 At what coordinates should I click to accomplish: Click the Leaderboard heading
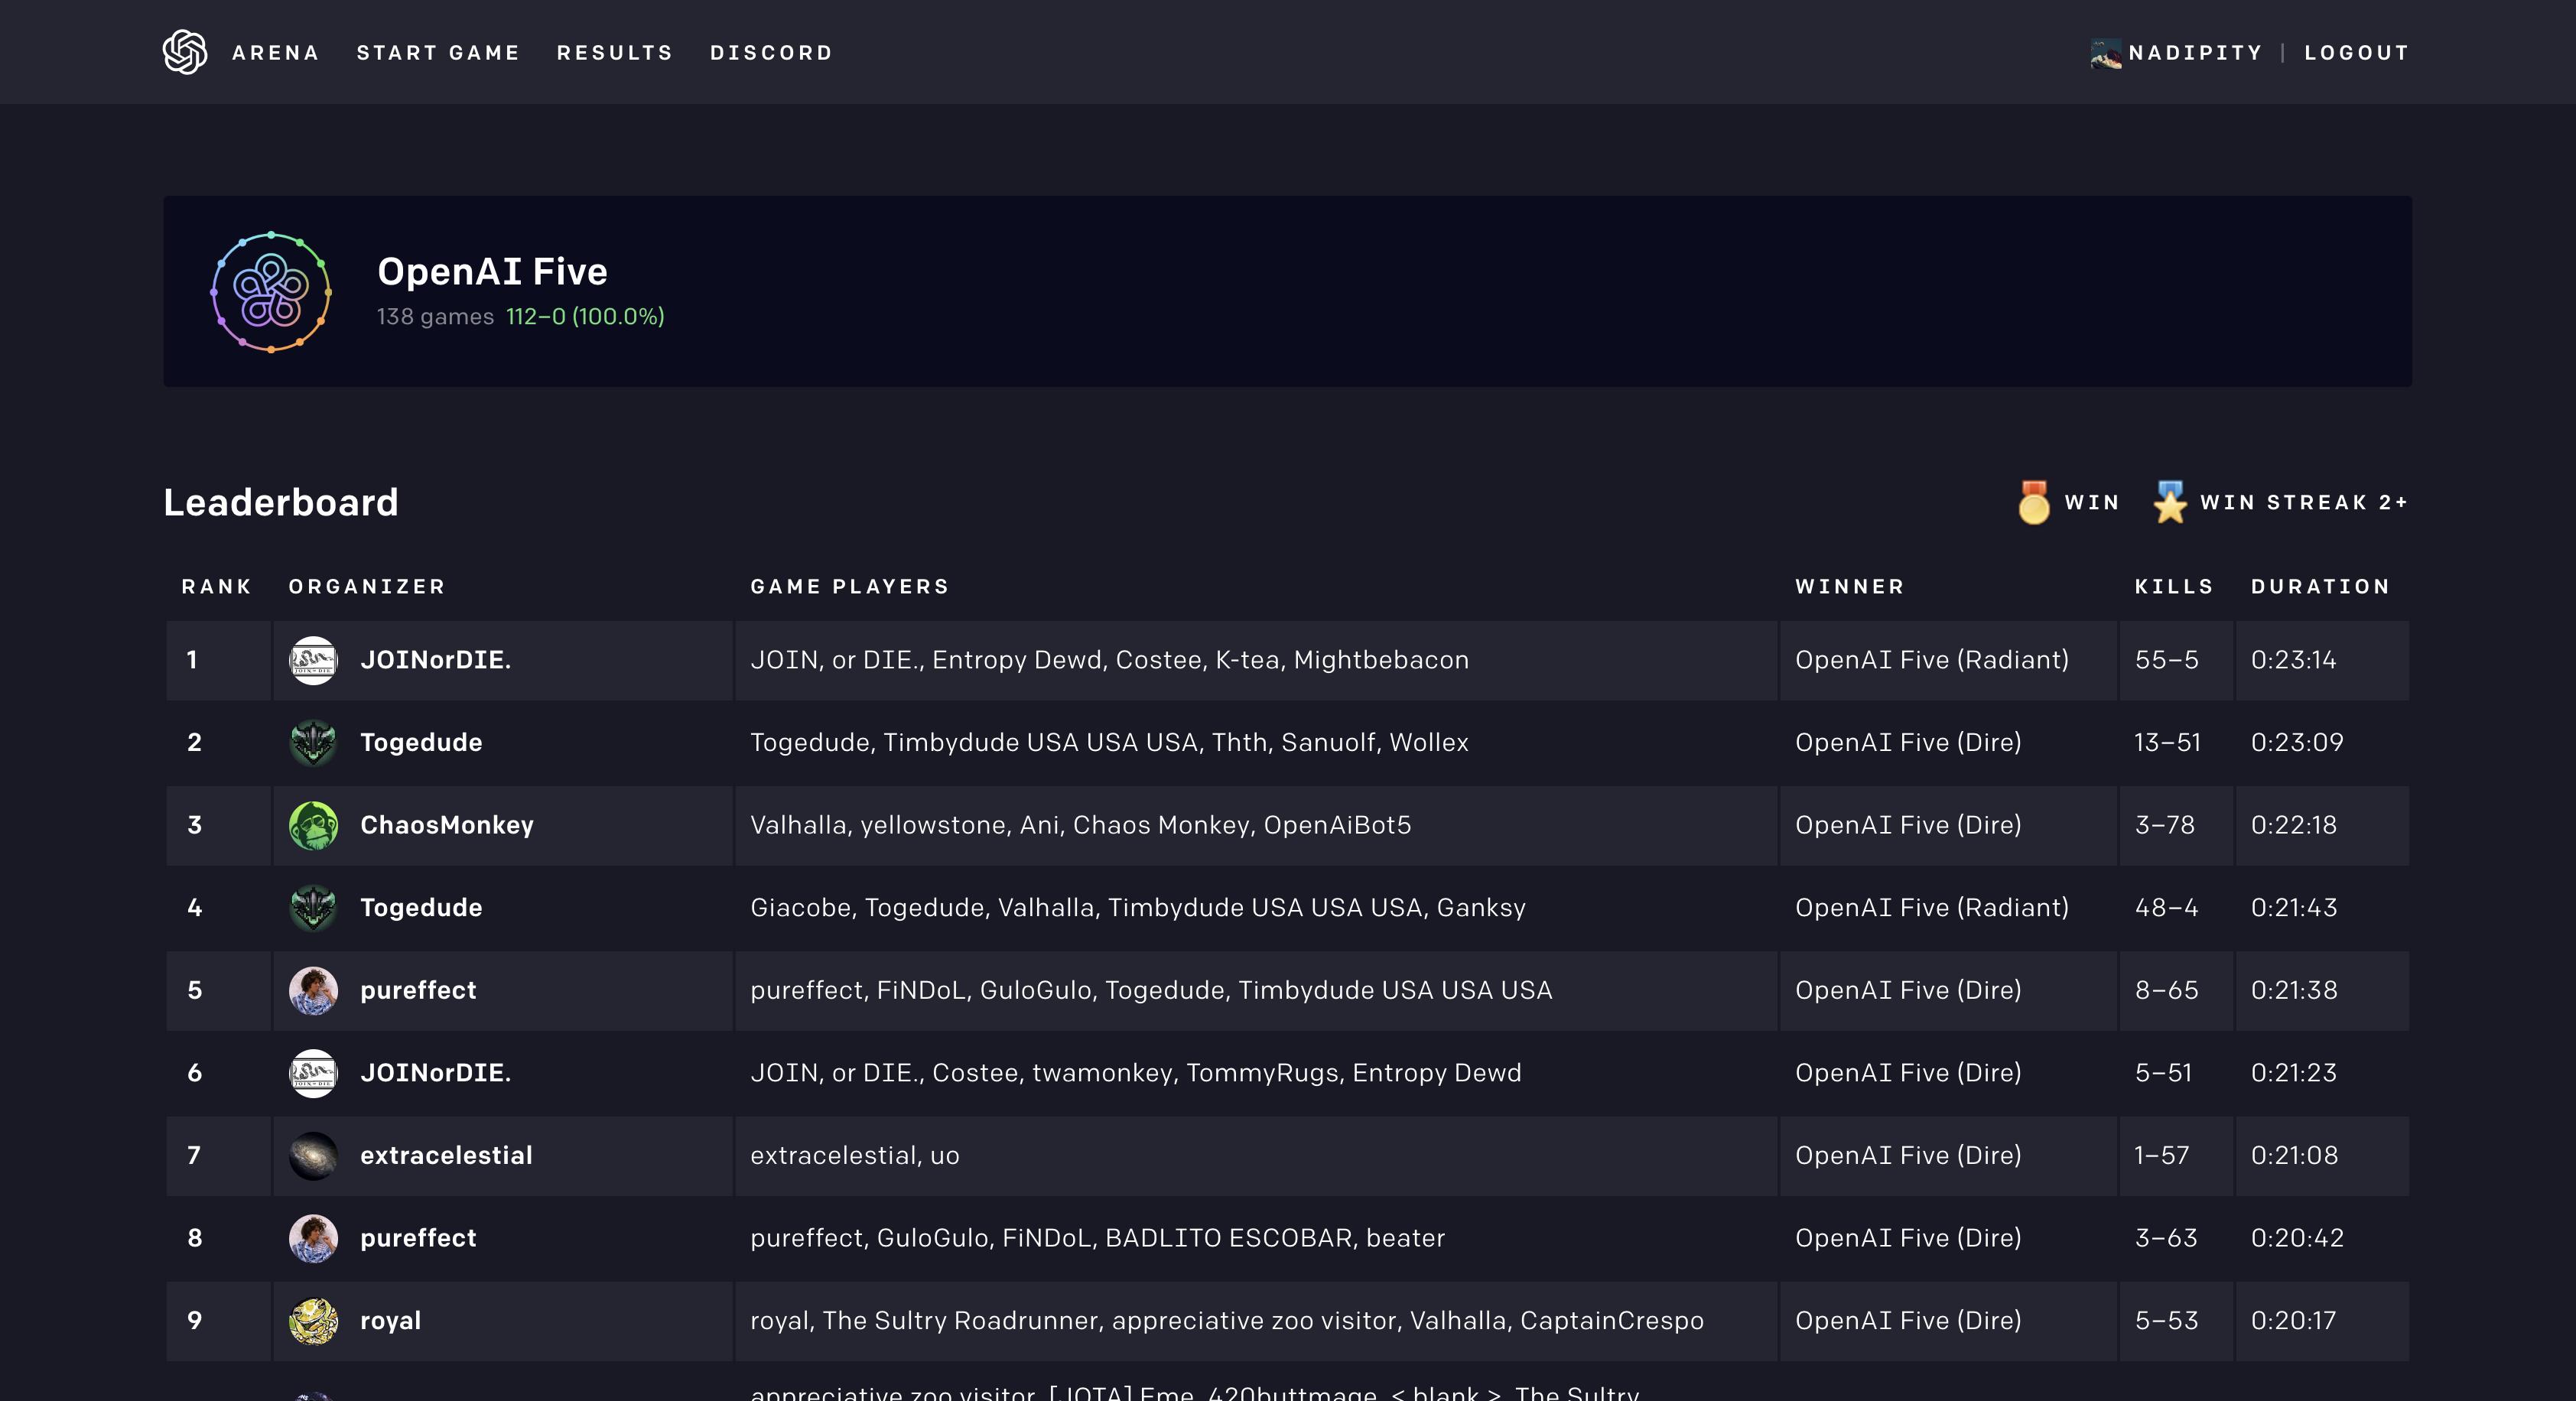[x=281, y=502]
